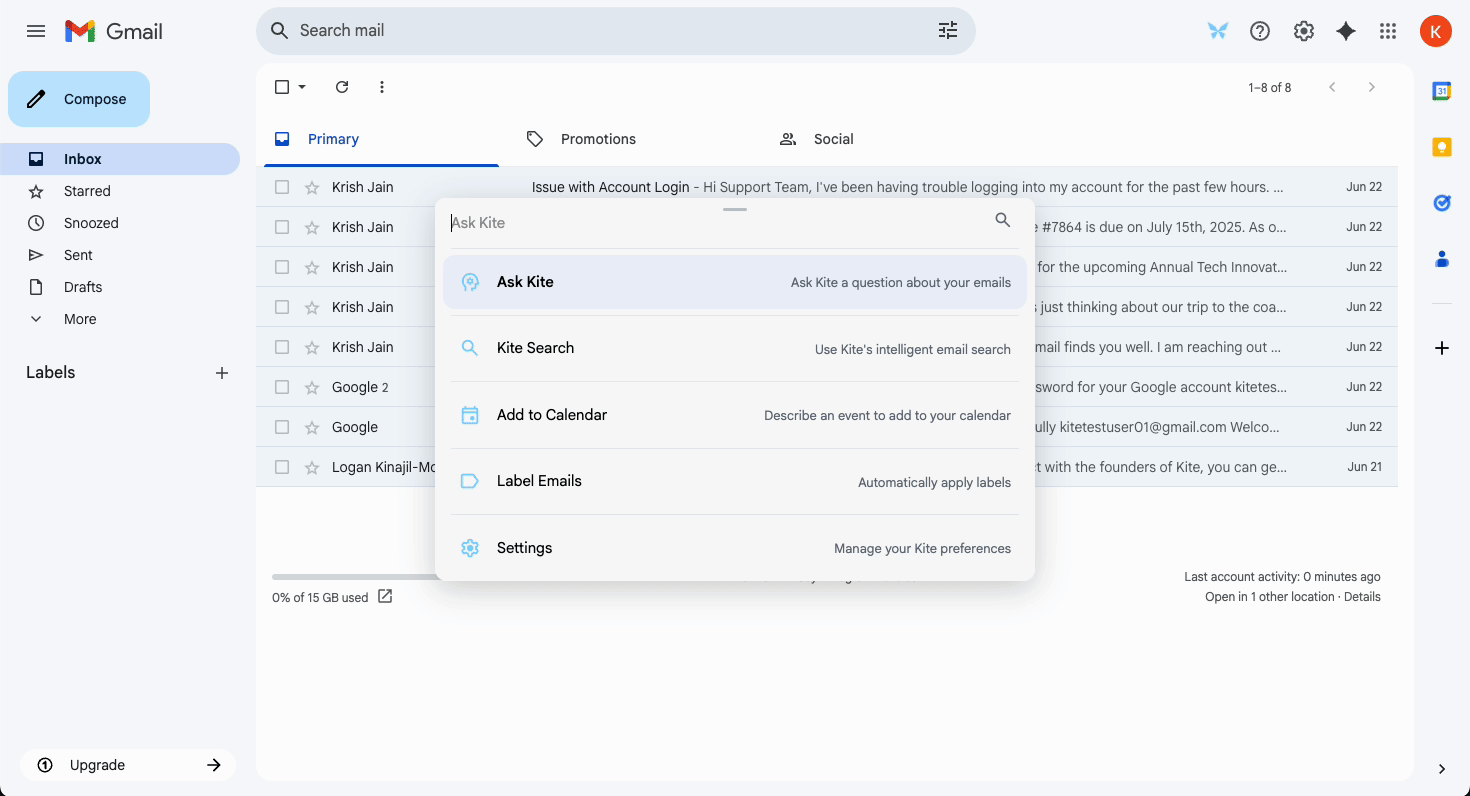The image size is (1470, 796).
Task: Star the Google 2 conversation
Action: point(312,387)
